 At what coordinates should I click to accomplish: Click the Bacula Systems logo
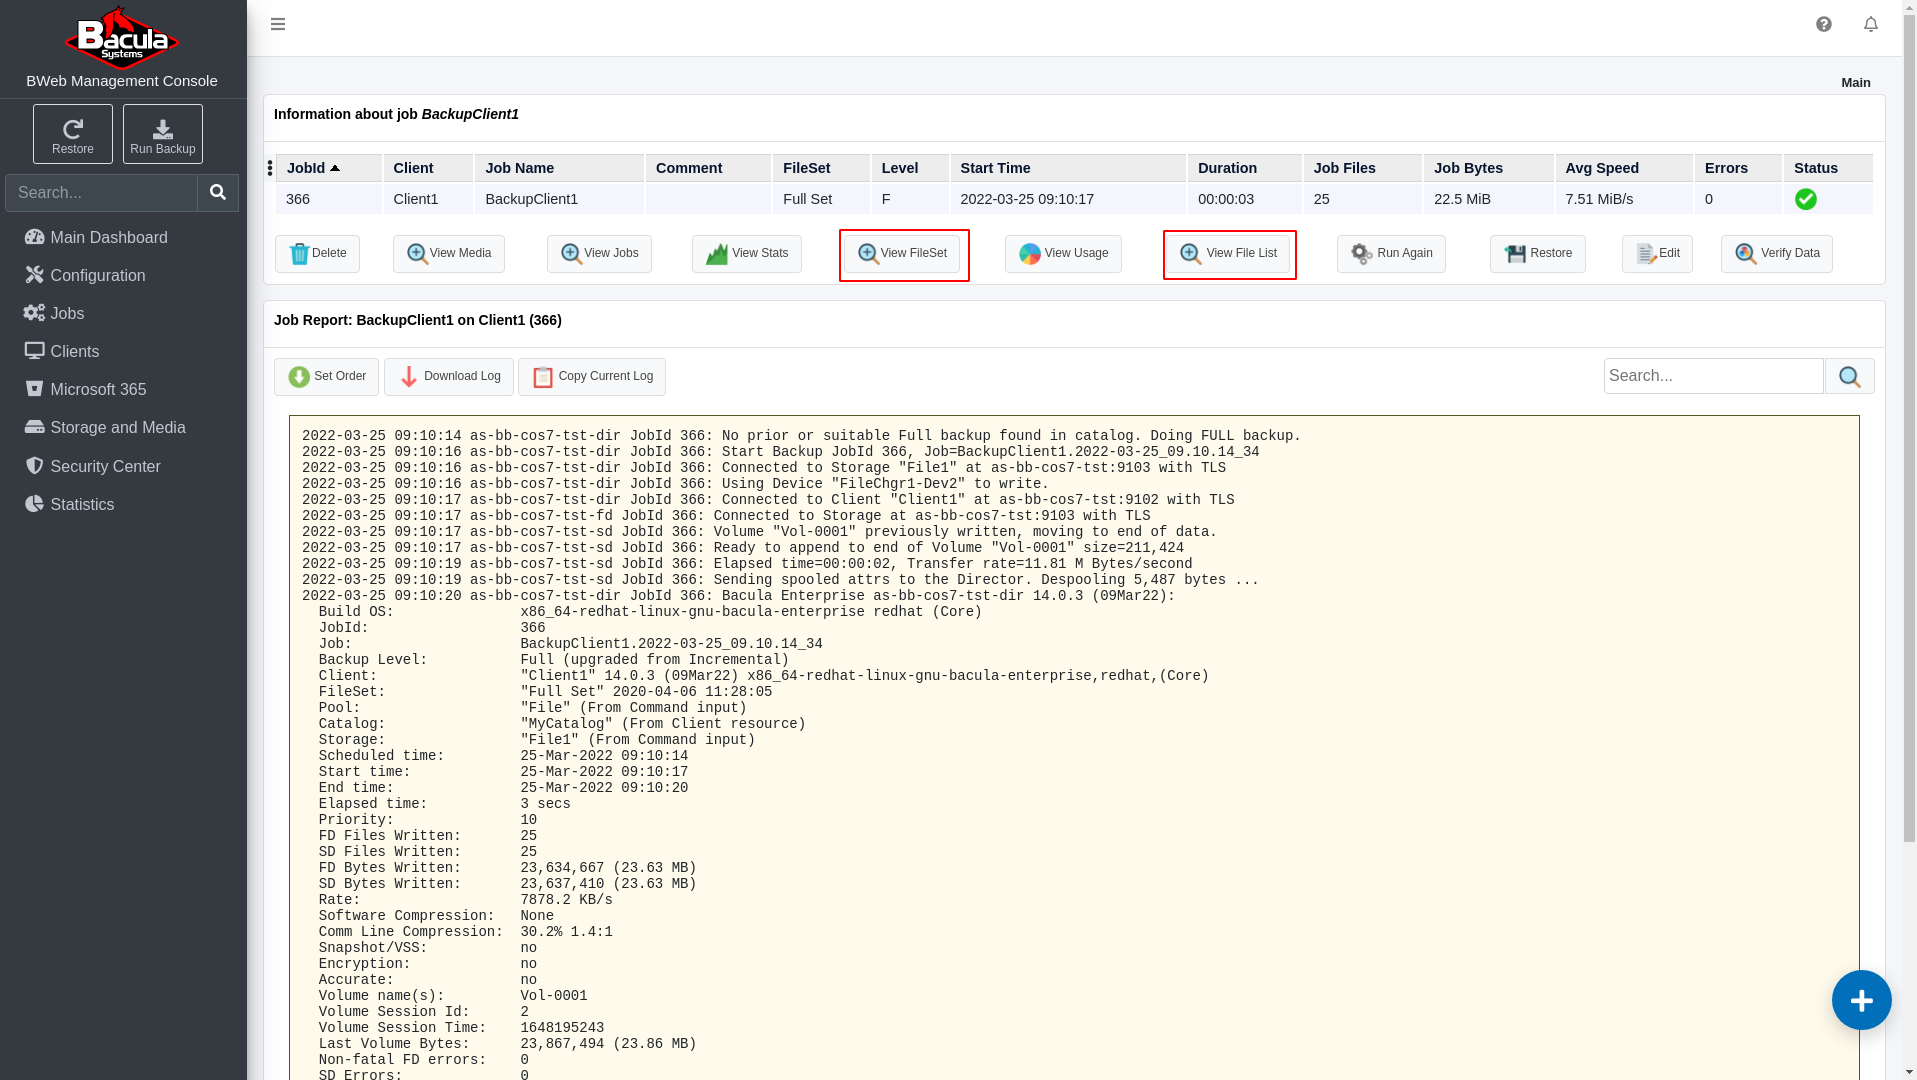click(122, 38)
